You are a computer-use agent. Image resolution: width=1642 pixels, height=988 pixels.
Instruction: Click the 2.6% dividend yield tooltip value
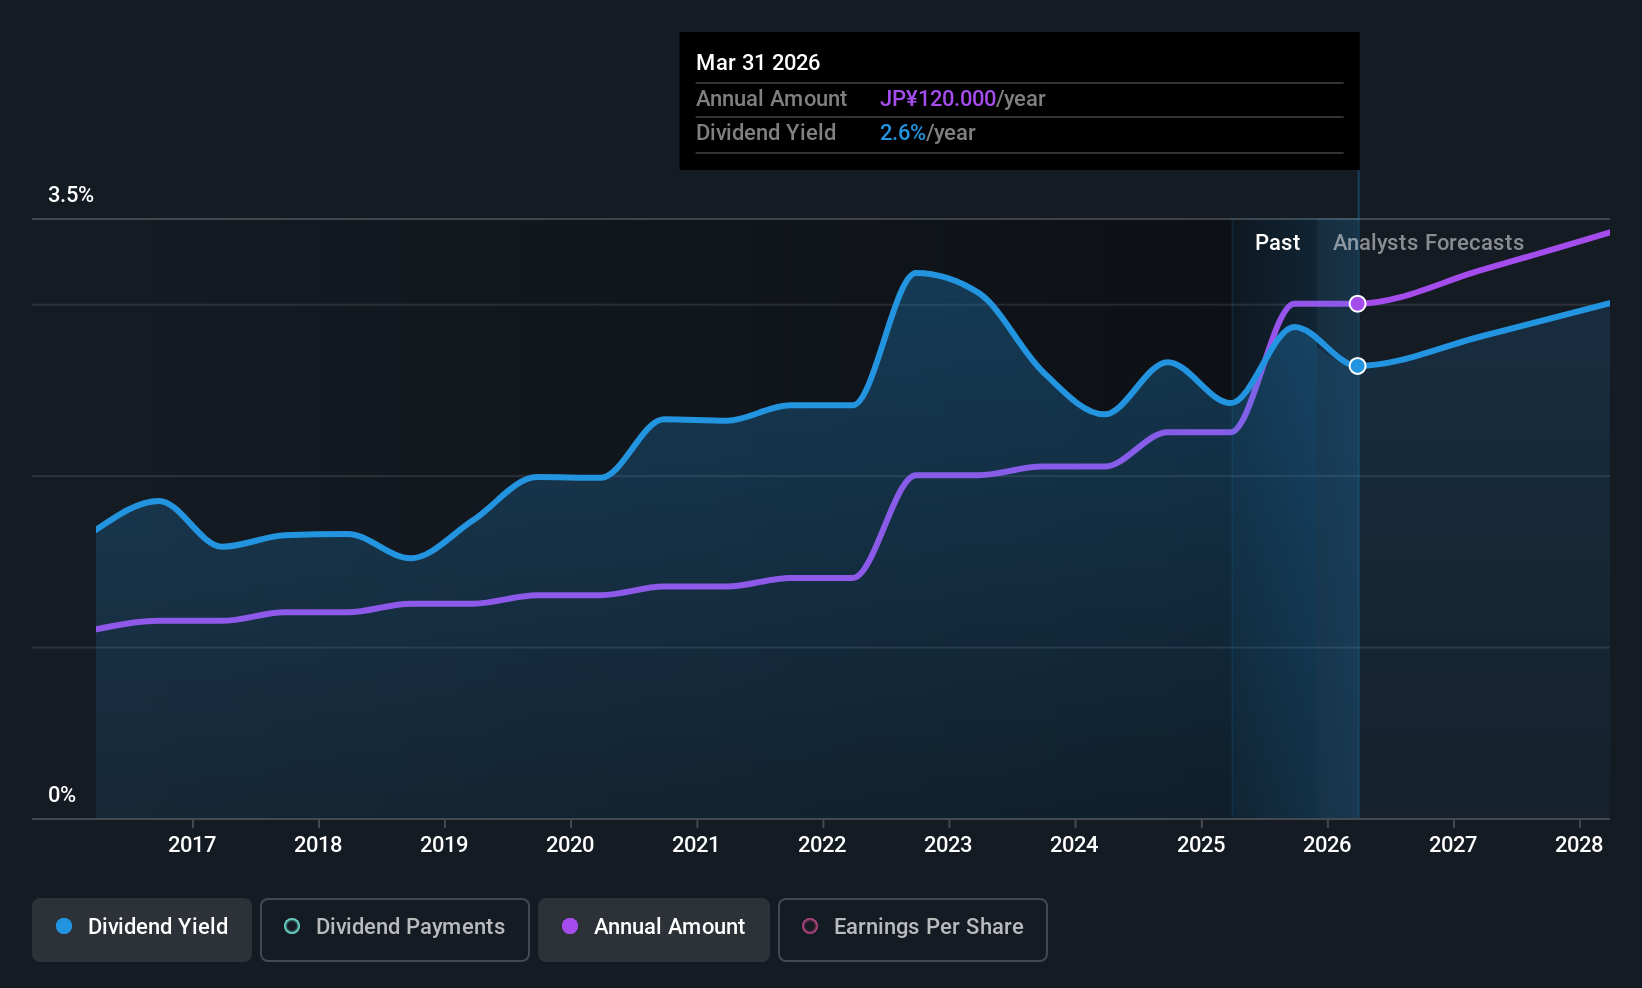click(902, 133)
